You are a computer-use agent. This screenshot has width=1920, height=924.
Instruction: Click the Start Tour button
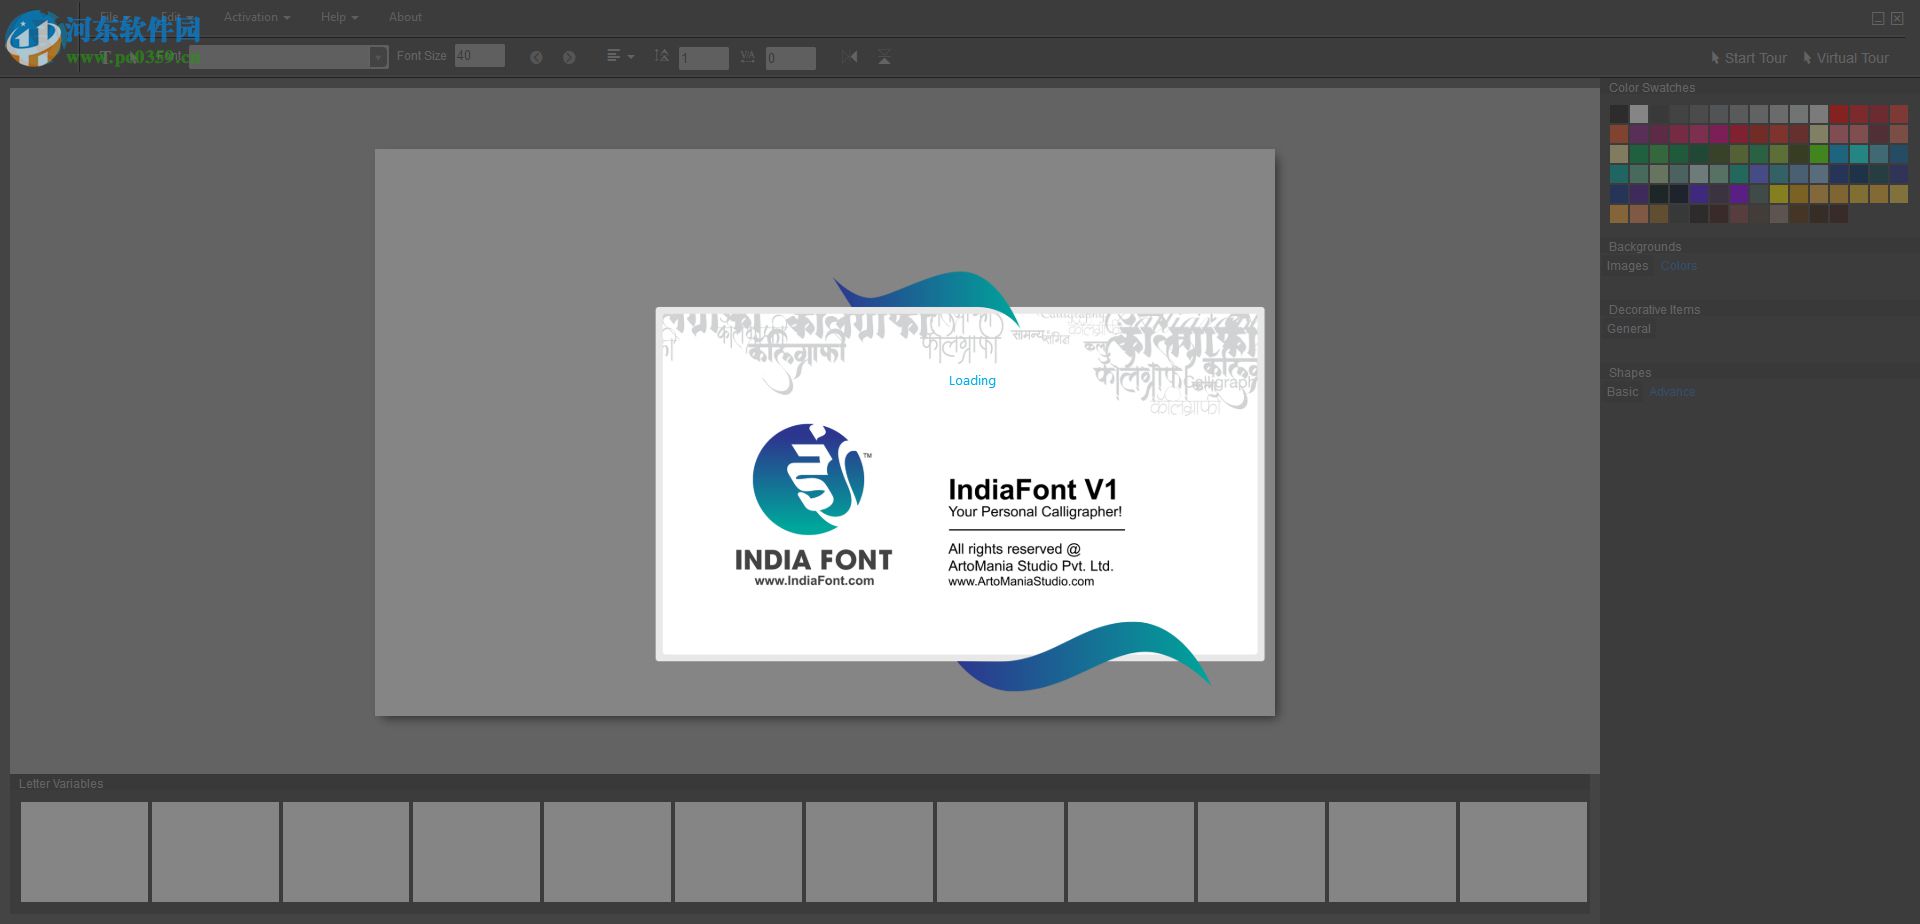(x=1749, y=58)
